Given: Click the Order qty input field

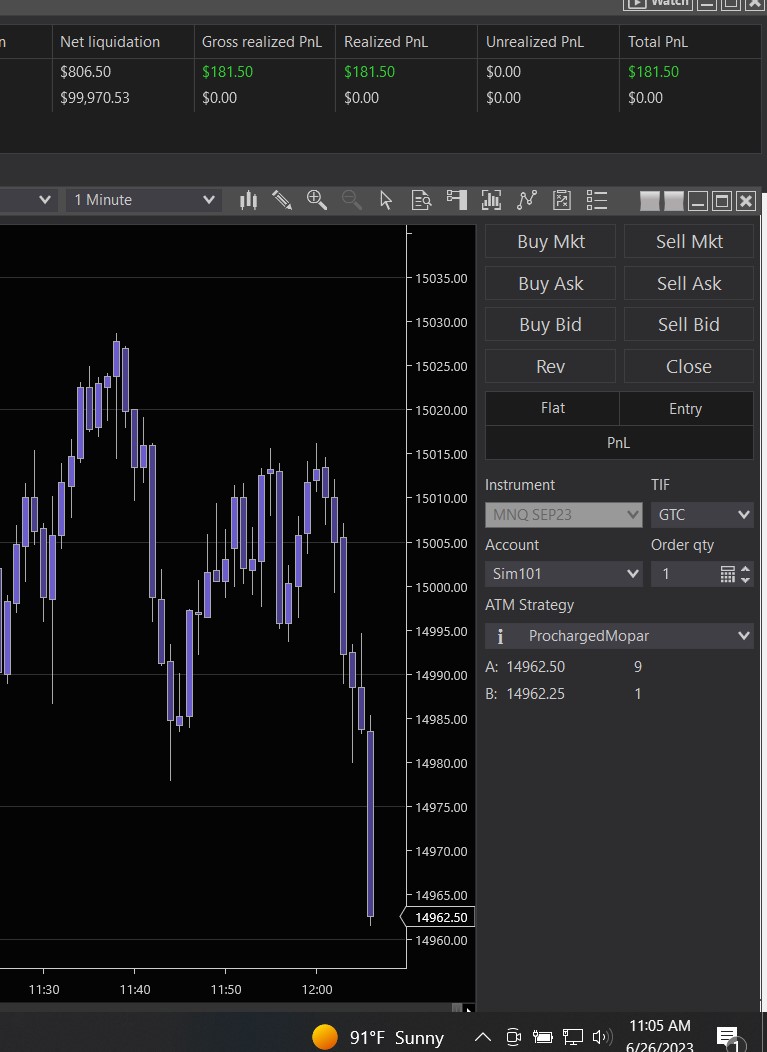Looking at the screenshot, I should (684, 574).
